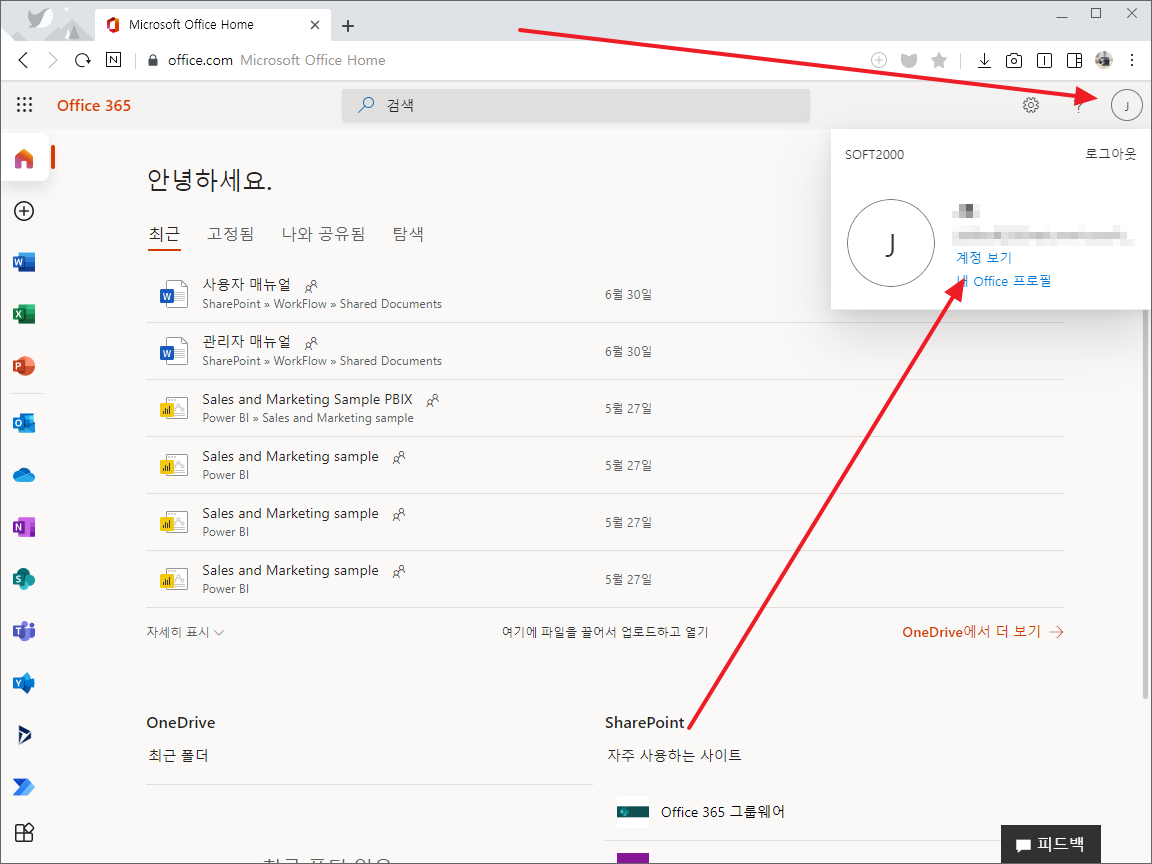Screen dimensions: 1152x864
Task: Open the app launcher waffle icon
Action: click(24, 105)
